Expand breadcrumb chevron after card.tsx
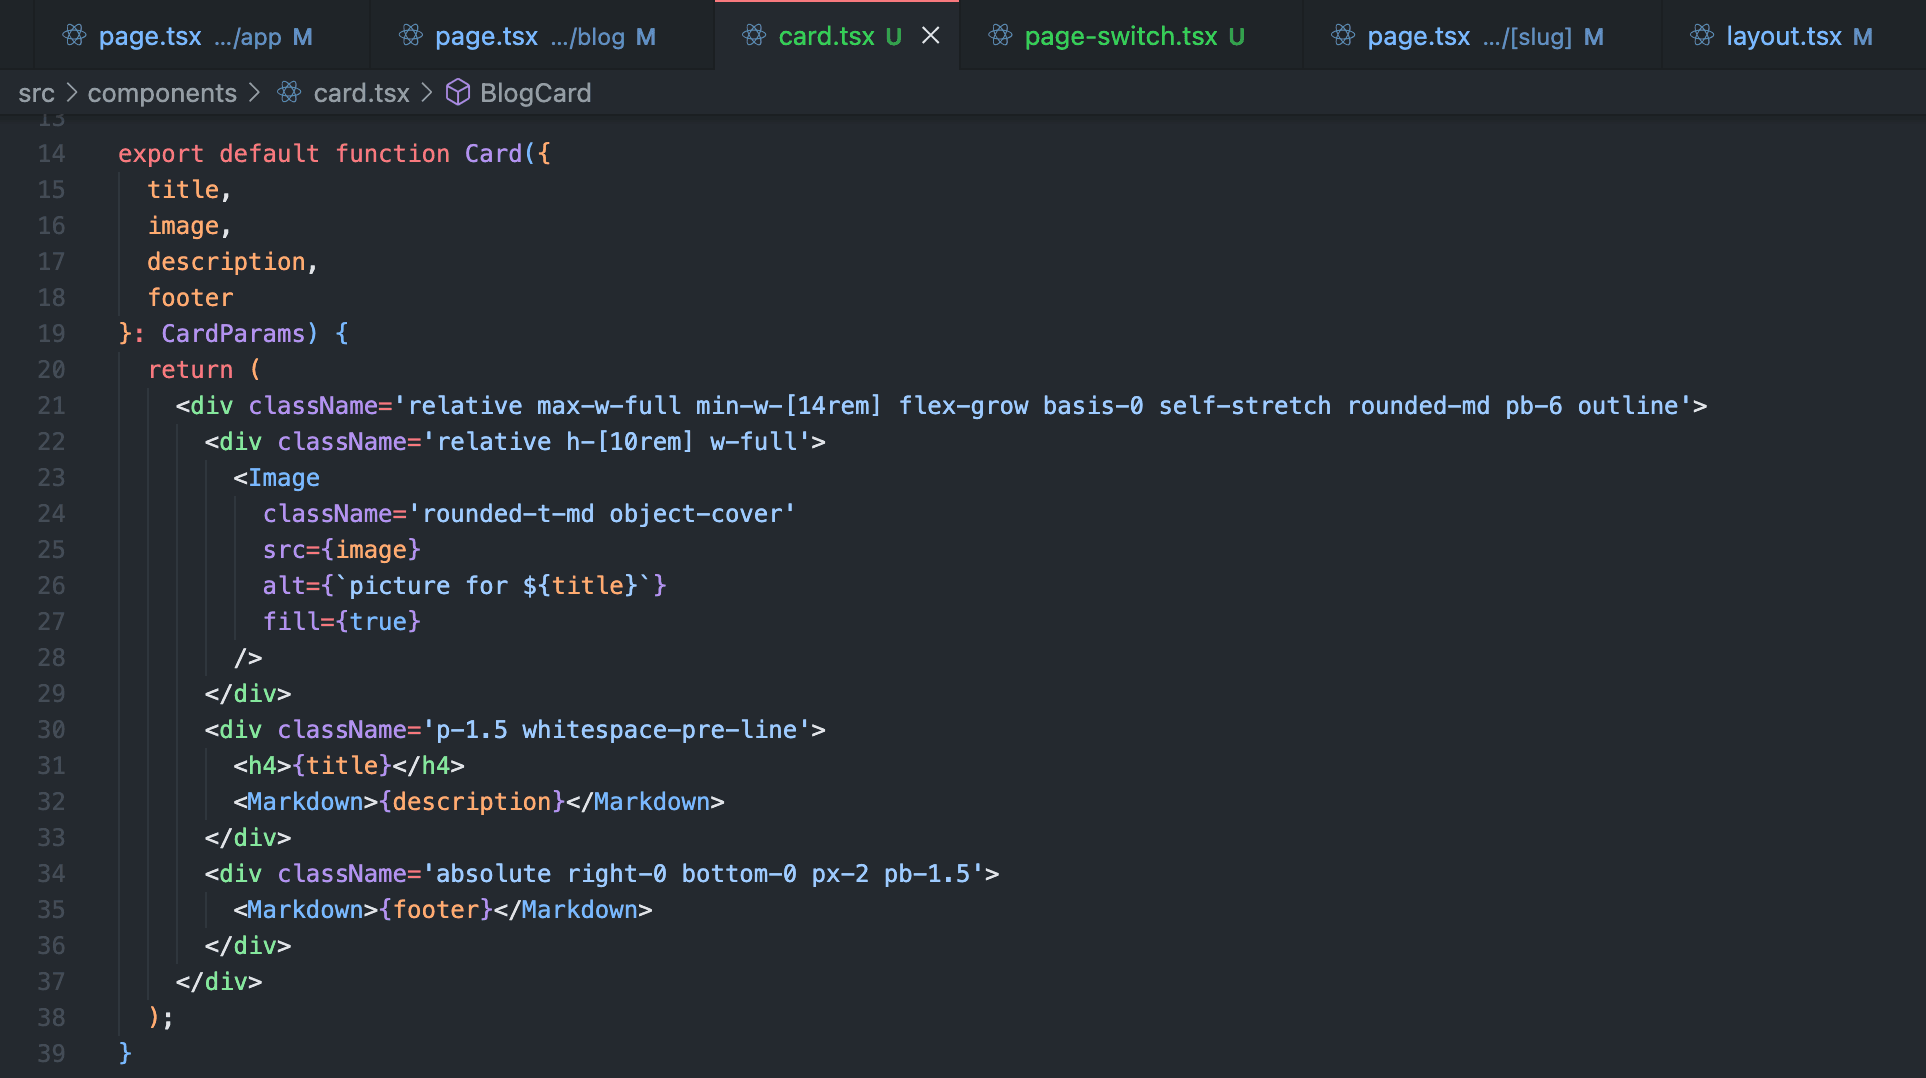Image resolution: width=1926 pixels, height=1078 pixels. pos(427,93)
